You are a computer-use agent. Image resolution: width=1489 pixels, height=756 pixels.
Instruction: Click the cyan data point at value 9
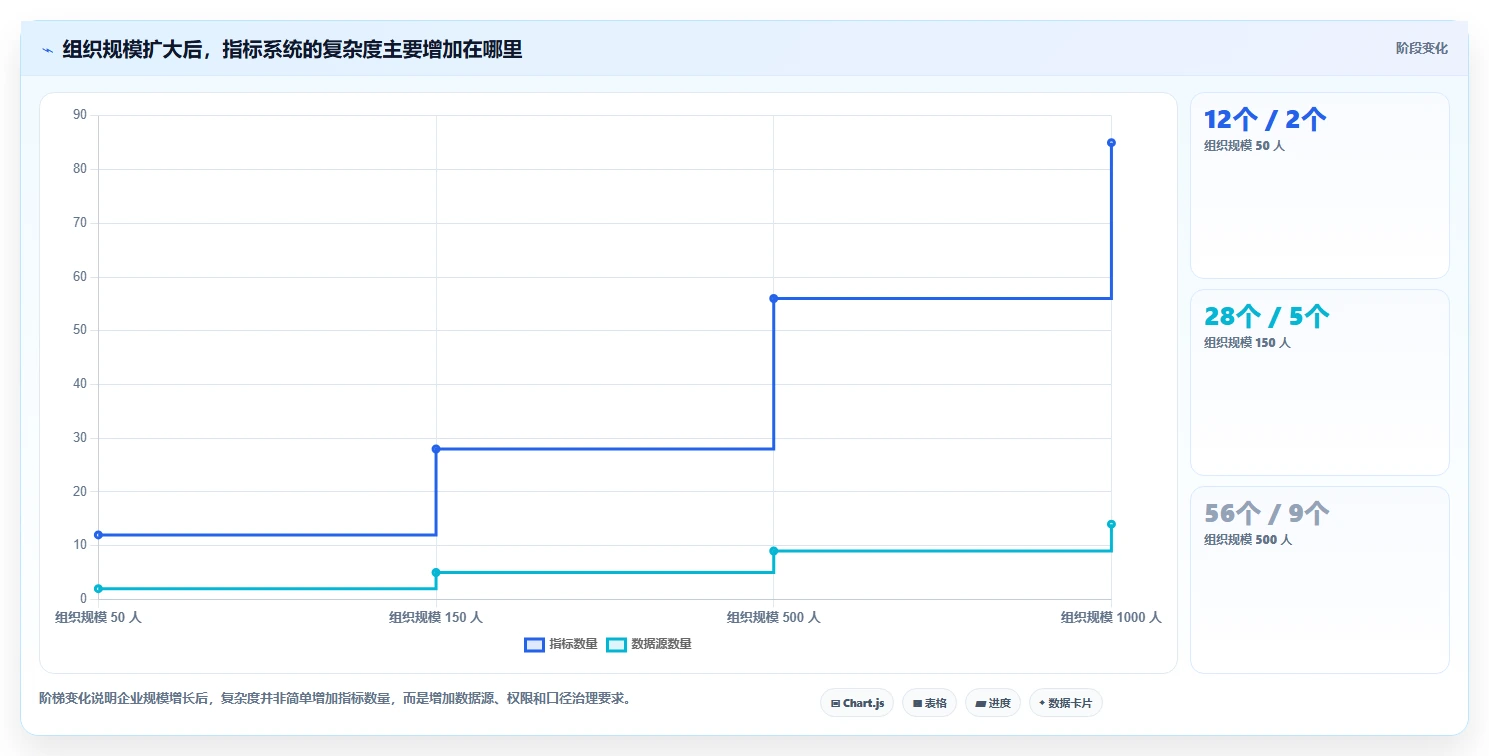pyautogui.click(x=774, y=551)
